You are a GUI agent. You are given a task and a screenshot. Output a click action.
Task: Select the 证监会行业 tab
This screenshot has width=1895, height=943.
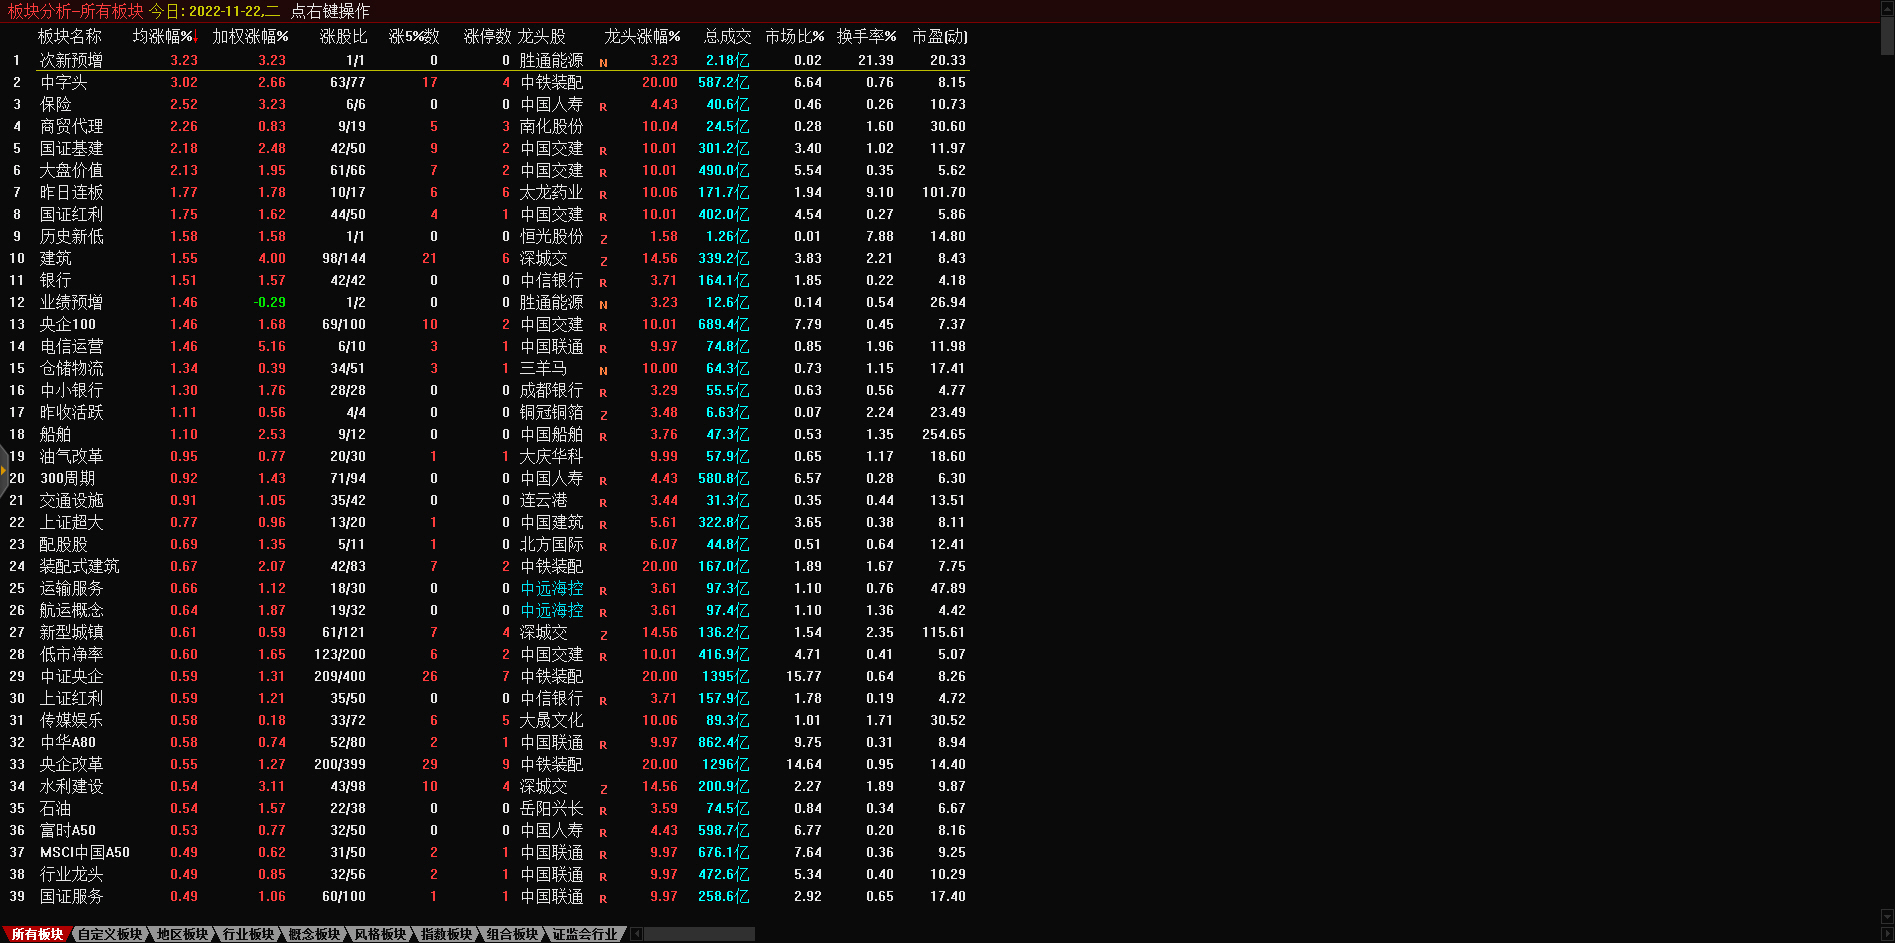[585, 934]
